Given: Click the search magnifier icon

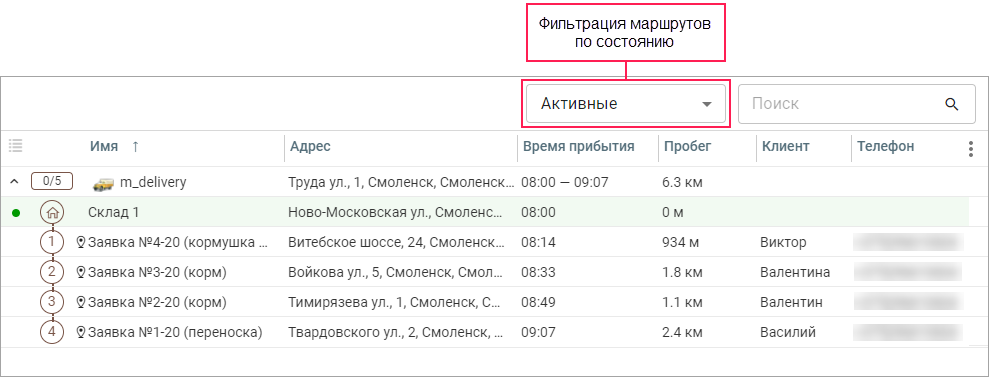Looking at the screenshot, I should [x=952, y=104].
